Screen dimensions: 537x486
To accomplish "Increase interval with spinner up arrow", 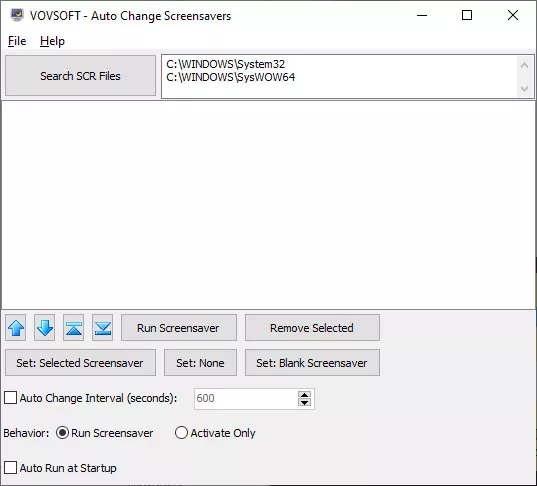I will [304, 395].
